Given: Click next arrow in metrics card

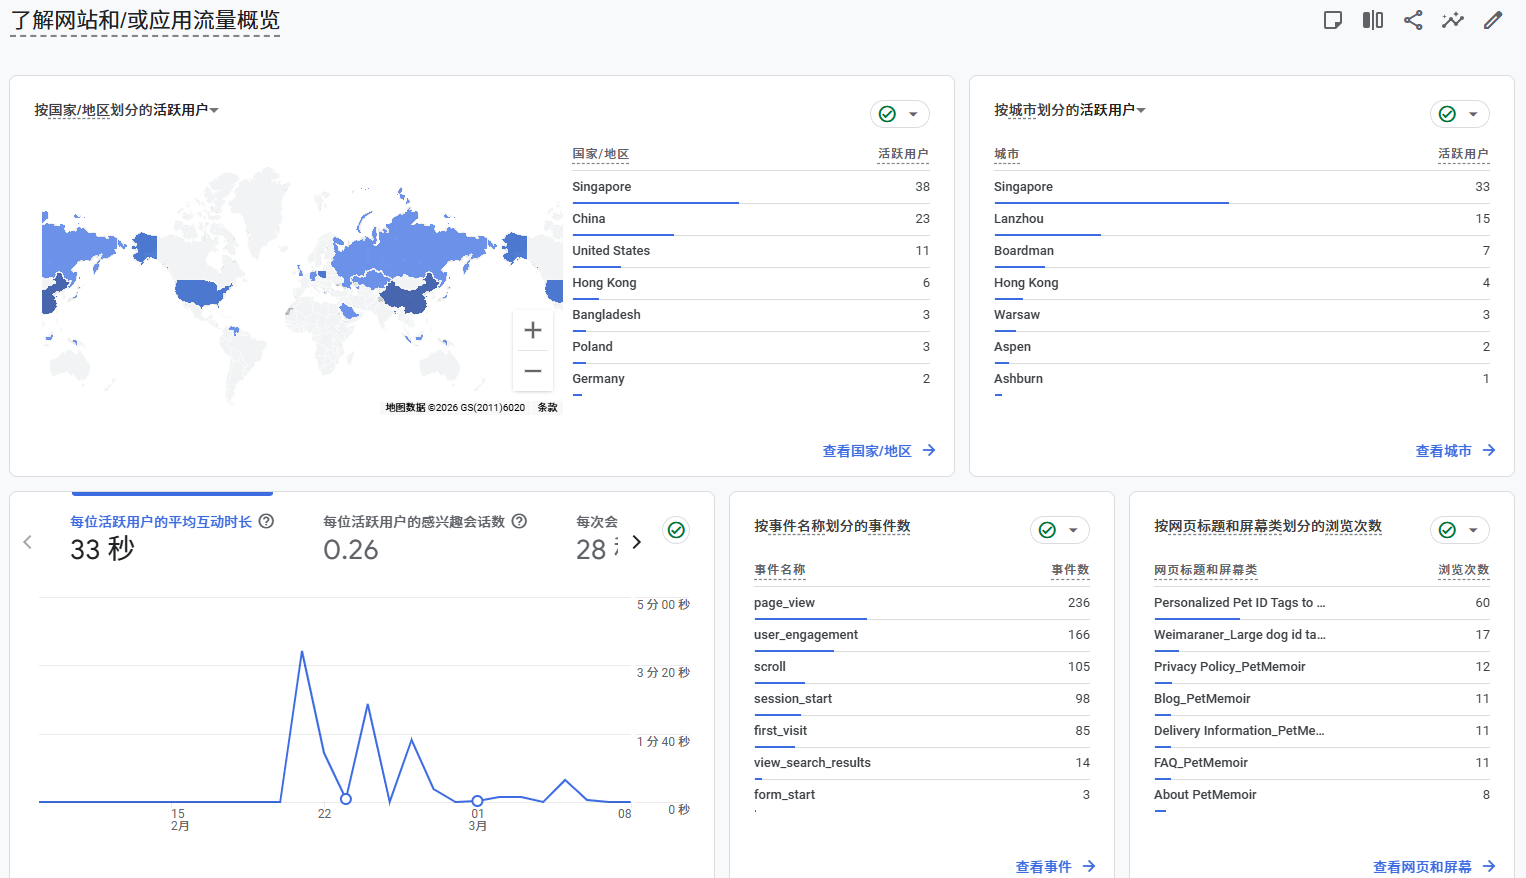Looking at the screenshot, I should click(637, 542).
